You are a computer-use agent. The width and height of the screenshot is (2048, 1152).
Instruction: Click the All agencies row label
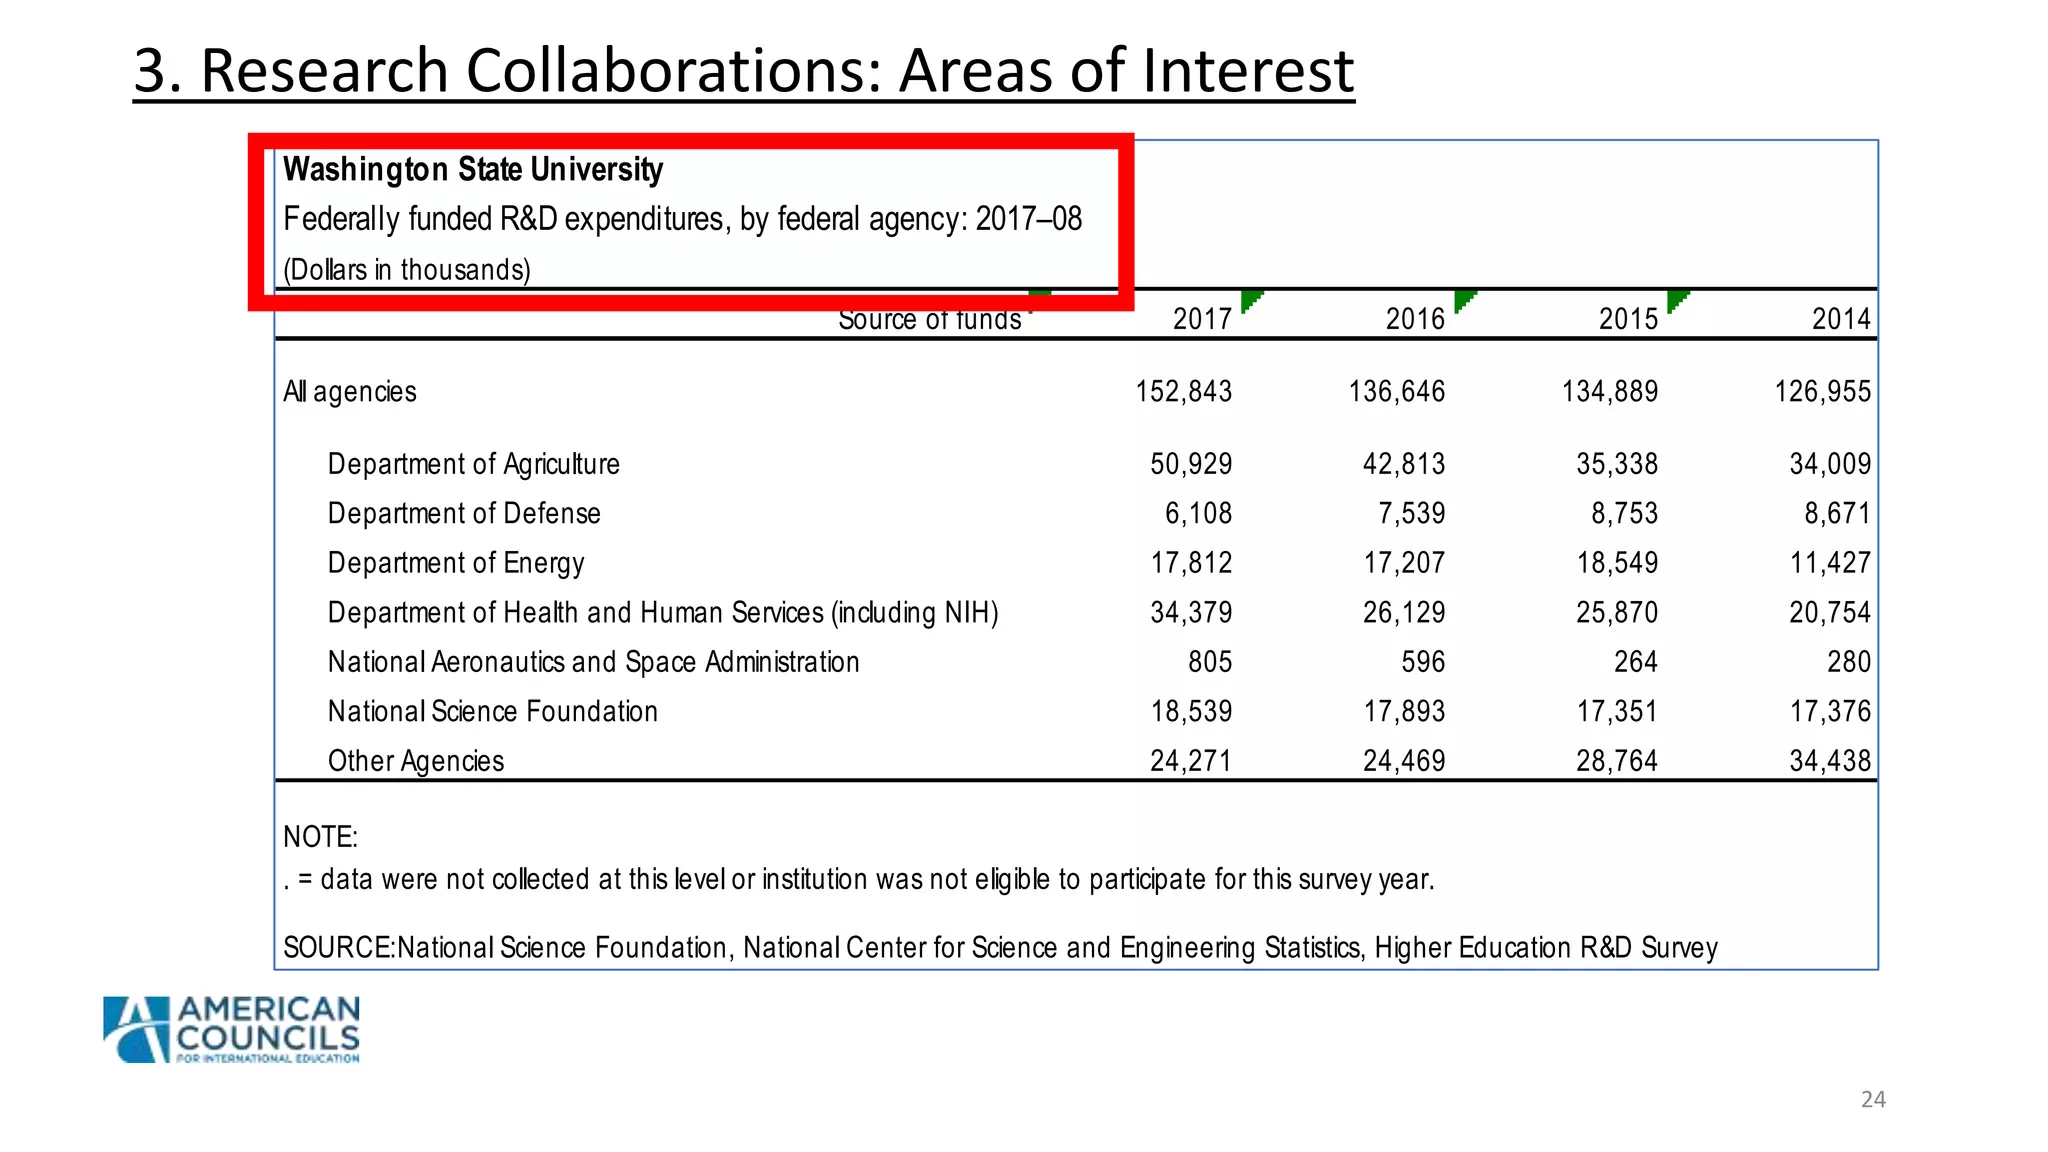coord(350,391)
